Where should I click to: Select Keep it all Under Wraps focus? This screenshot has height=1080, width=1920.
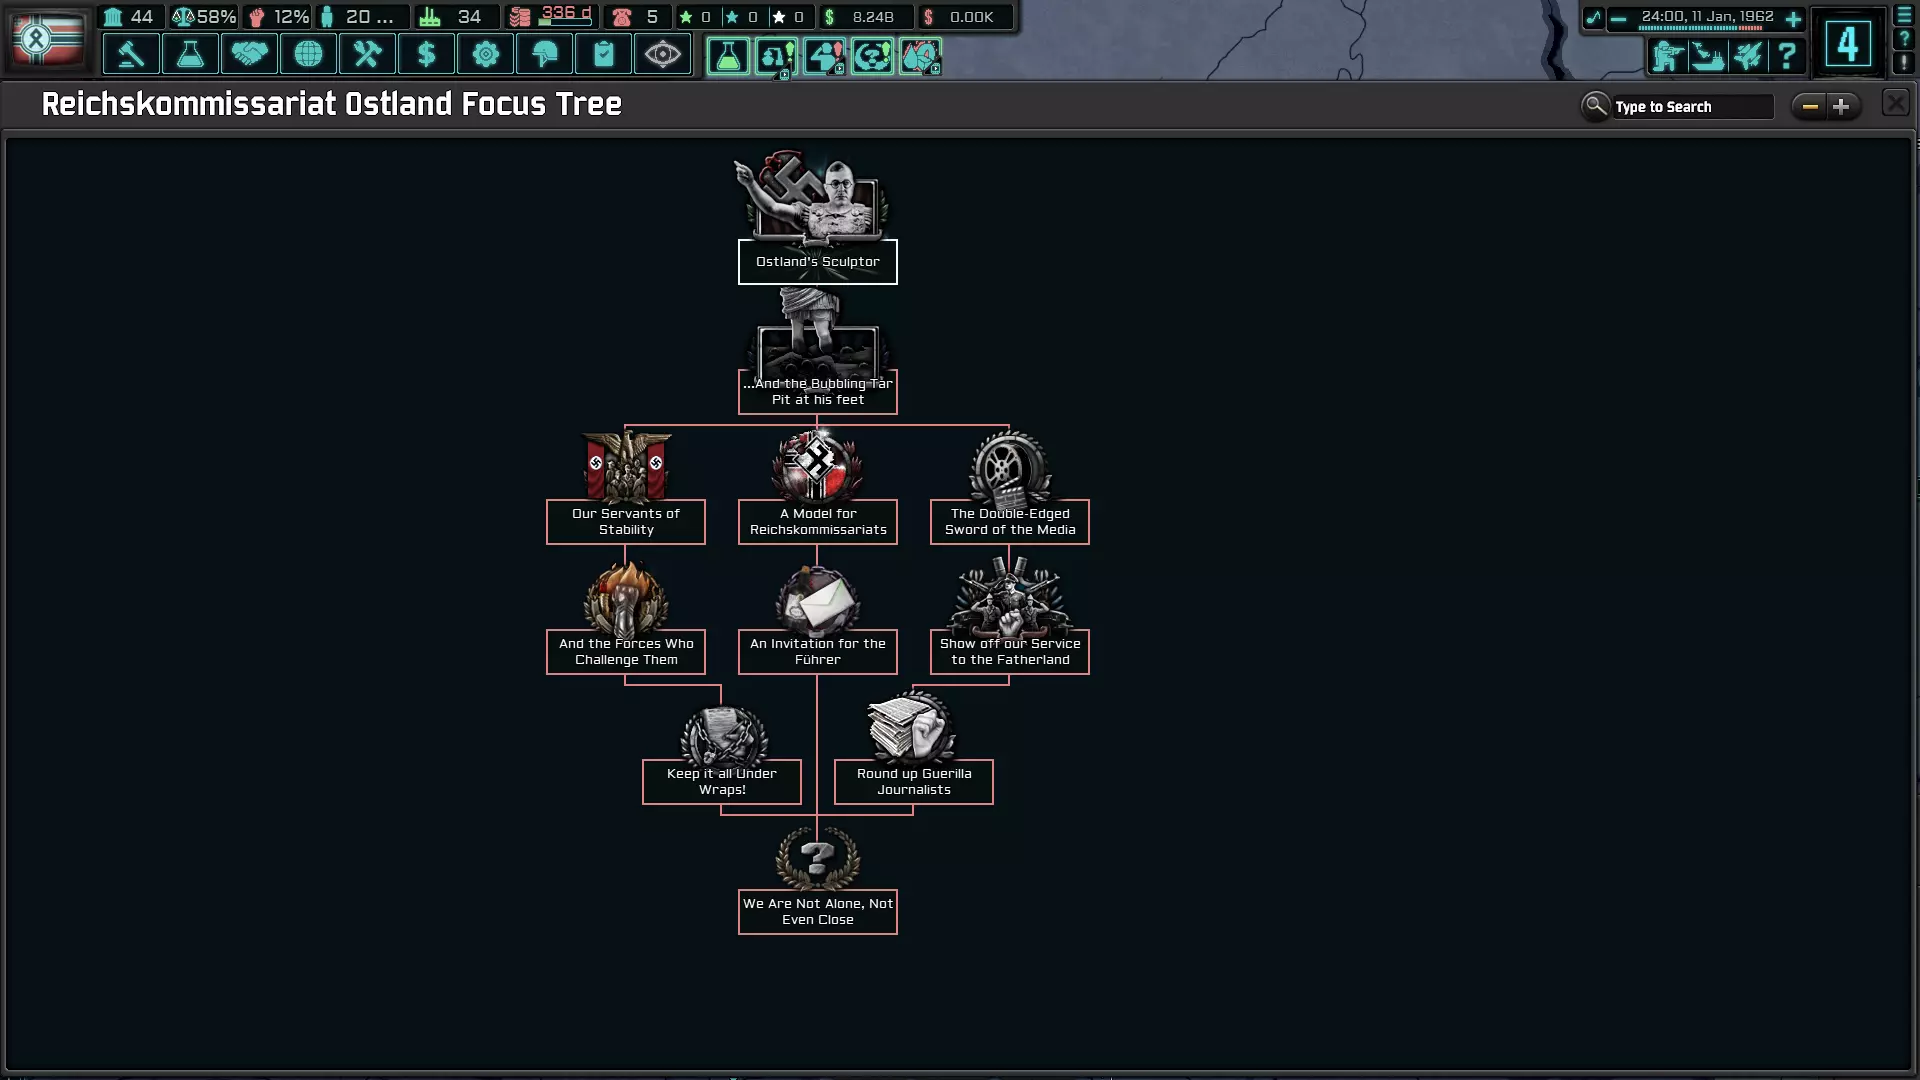[722, 782]
